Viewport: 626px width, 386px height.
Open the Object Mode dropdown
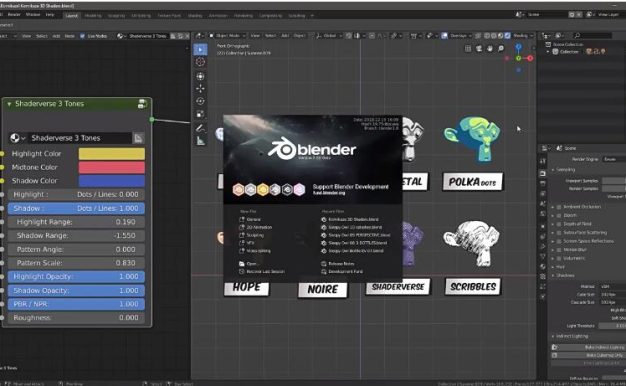coord(228,36)
